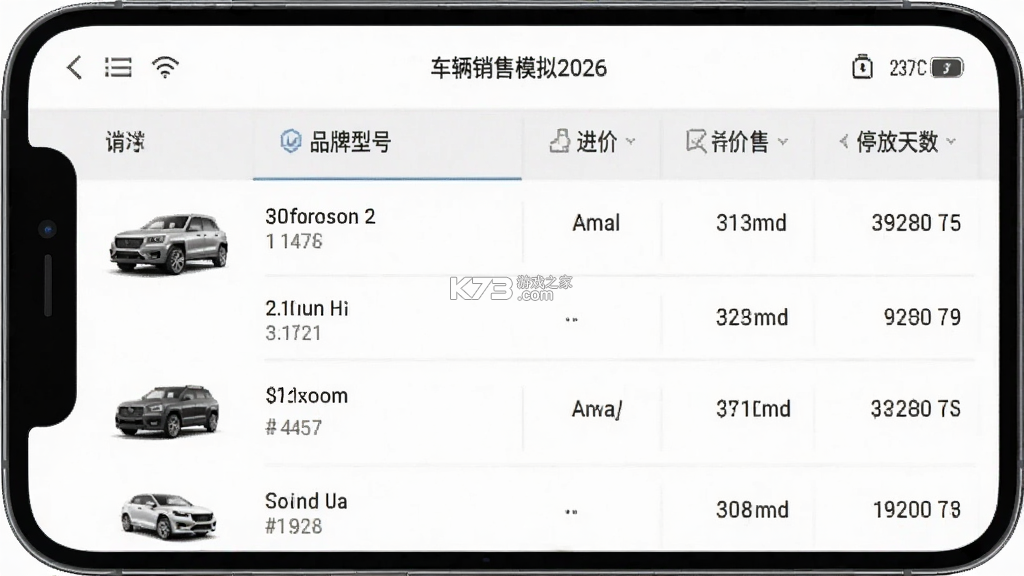
Task: Tap the code #1928 under Soind Ua
Action: coord(293,526)
